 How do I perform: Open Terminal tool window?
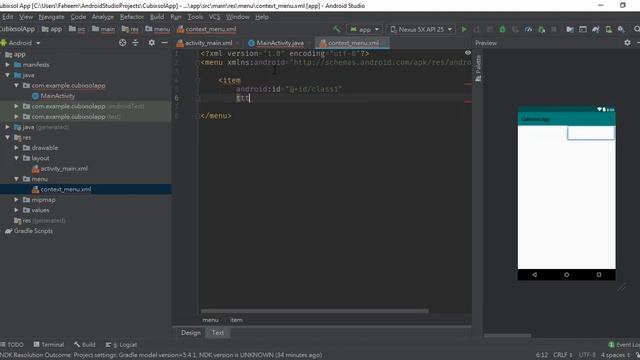pos(49,344)
